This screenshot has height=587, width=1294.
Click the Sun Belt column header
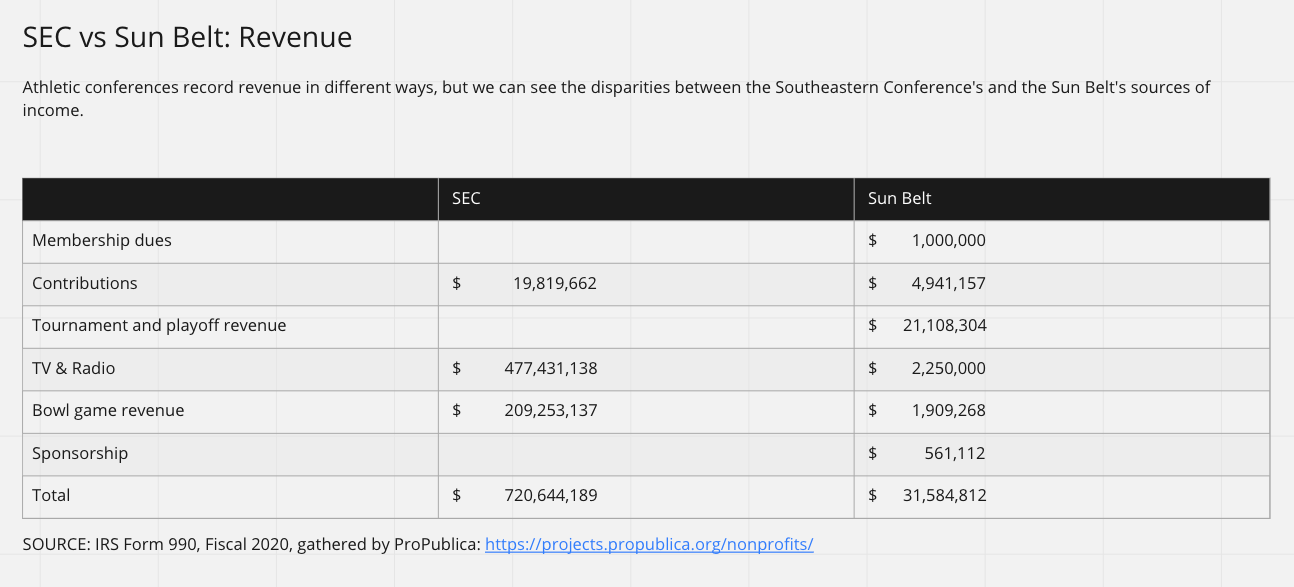tap(899, 198)
